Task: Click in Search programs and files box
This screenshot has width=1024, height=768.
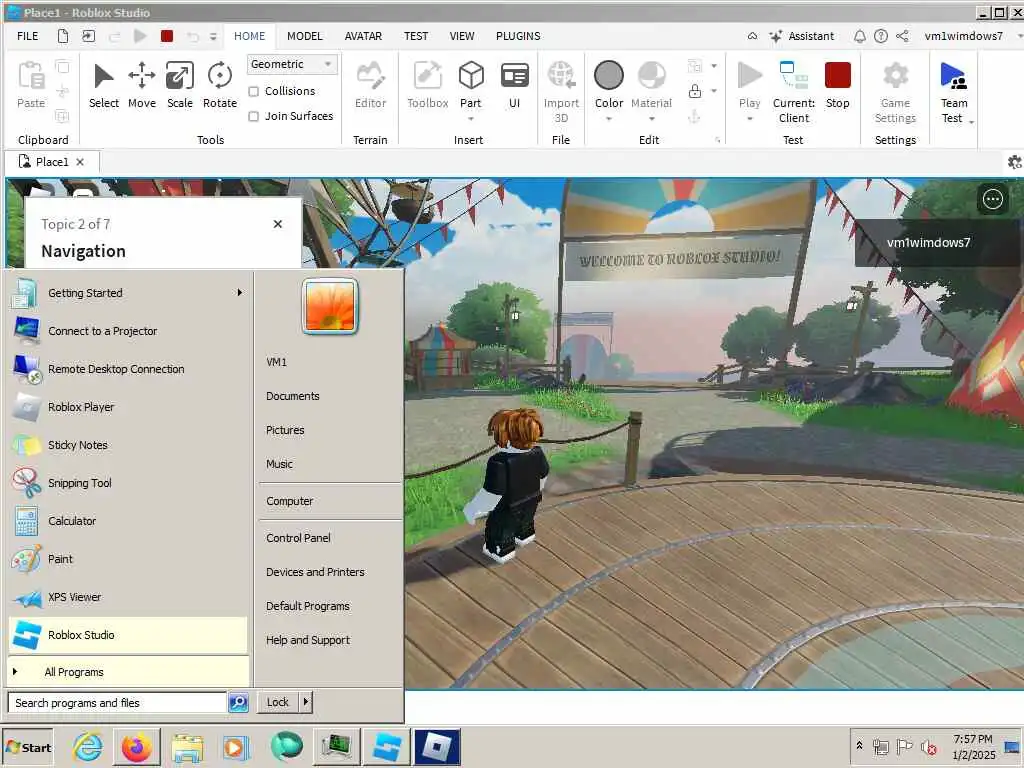Action: (x=118, y=703)
